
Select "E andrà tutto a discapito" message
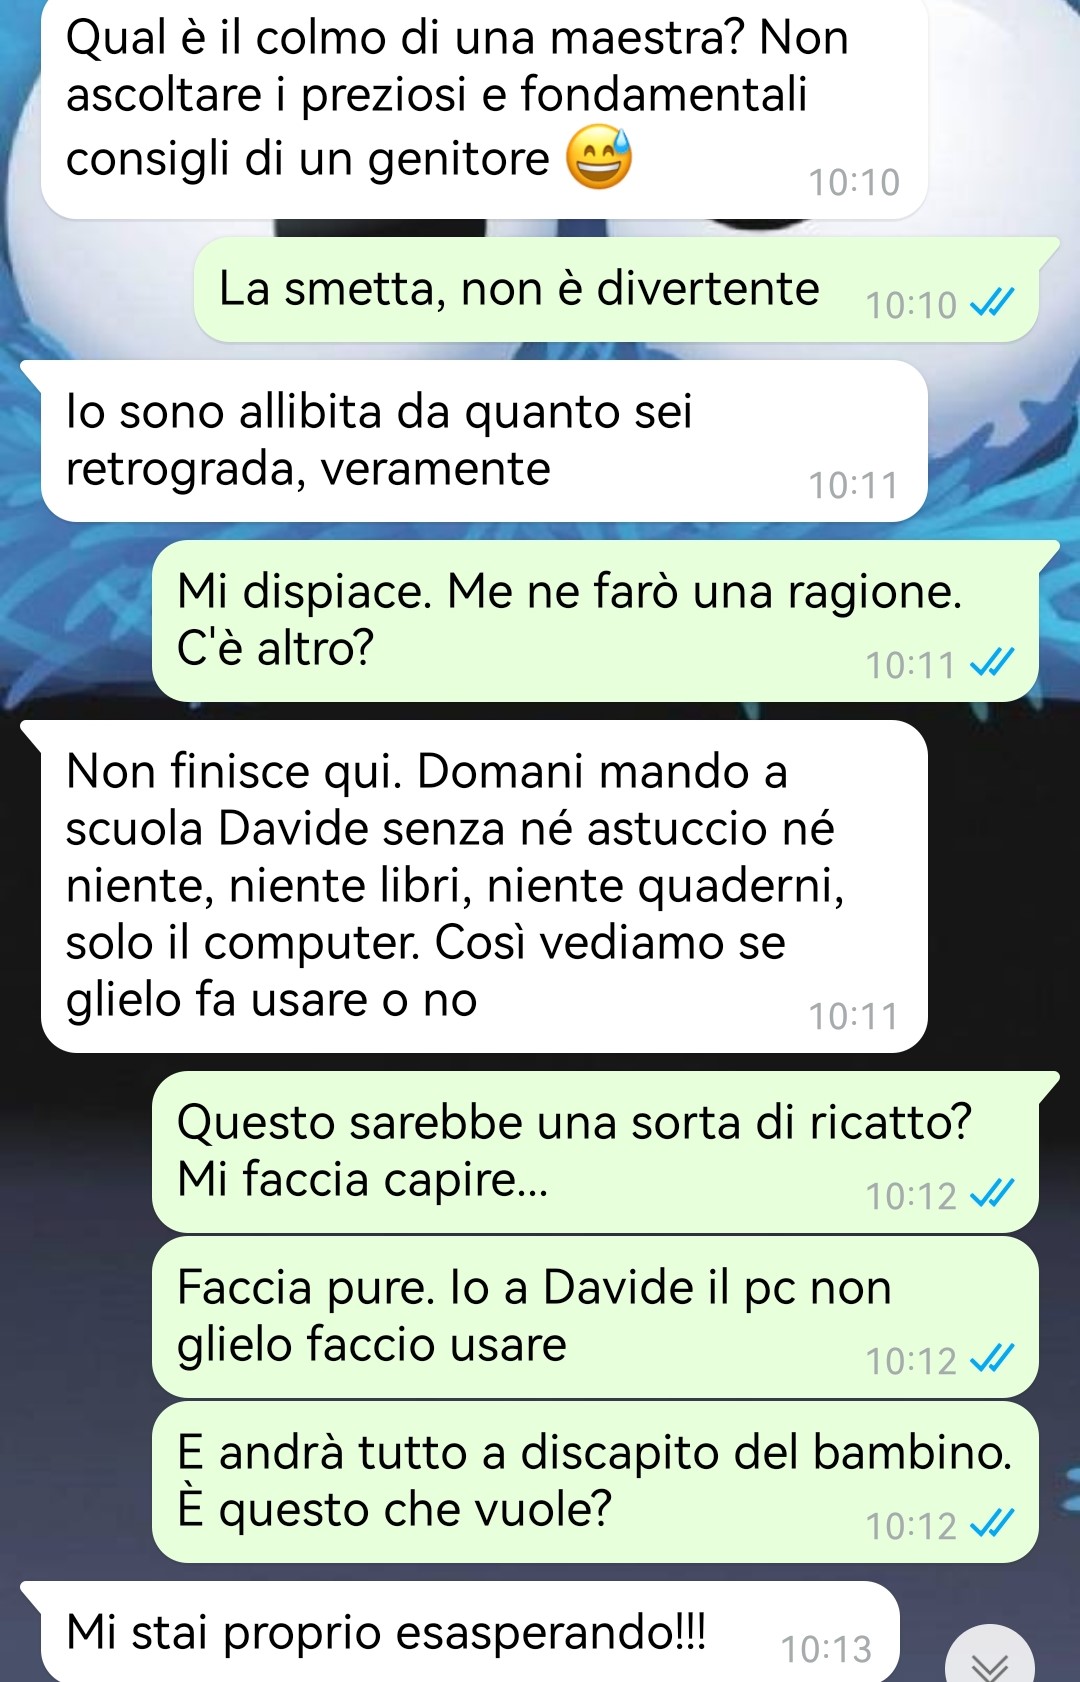[595, 1482]
